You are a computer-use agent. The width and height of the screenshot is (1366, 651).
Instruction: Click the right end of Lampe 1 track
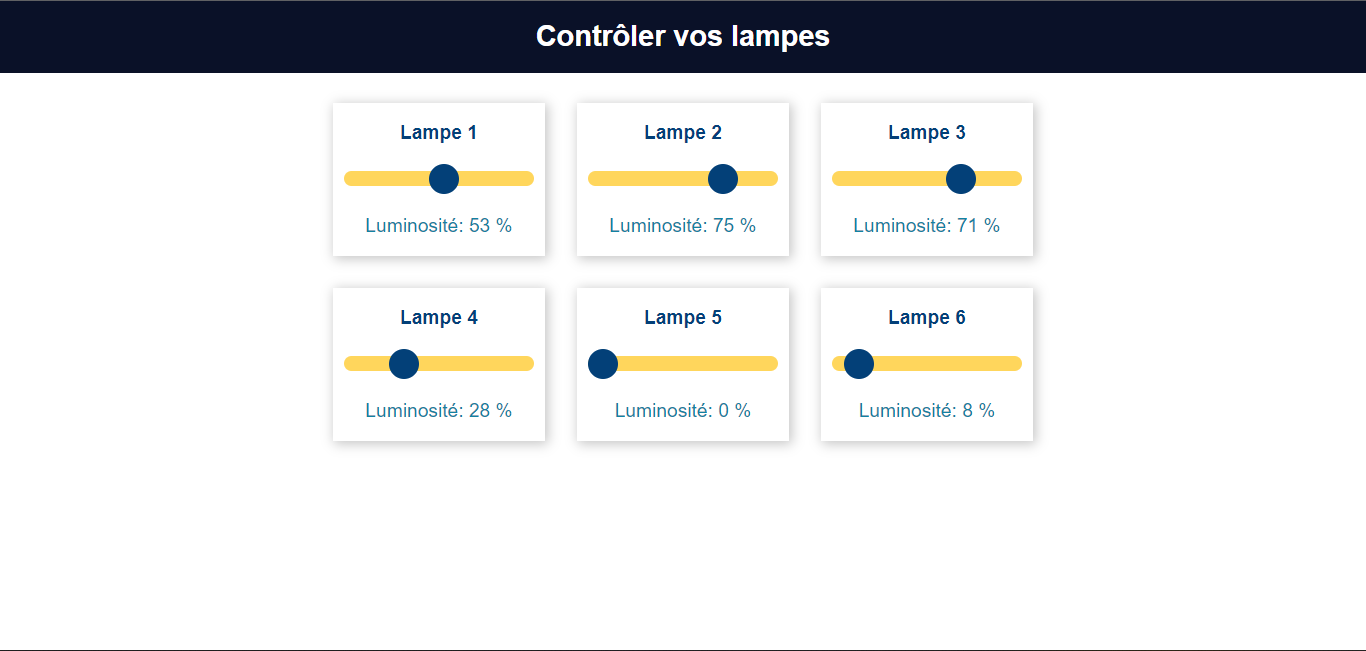tap(527, 179)
